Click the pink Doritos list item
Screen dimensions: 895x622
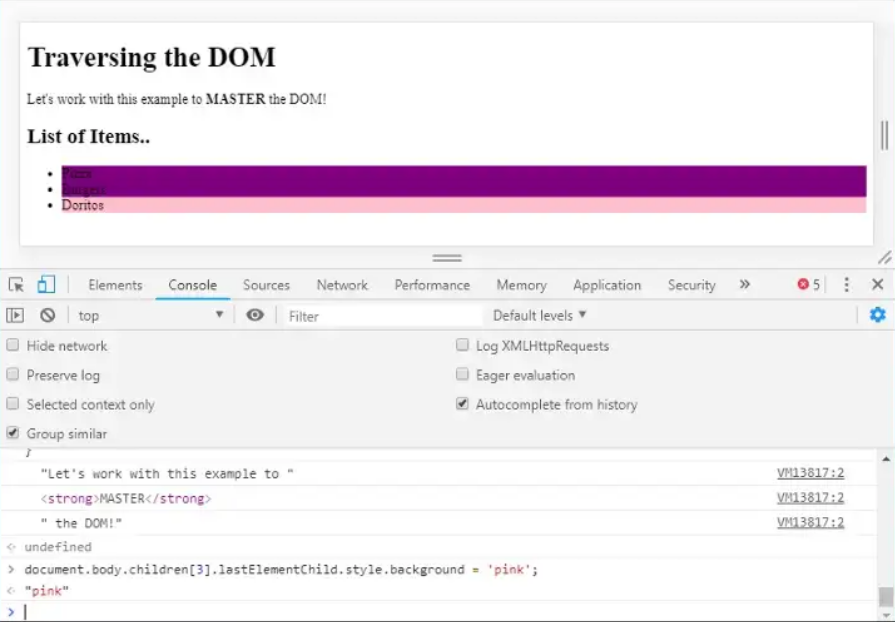[82, 205]
